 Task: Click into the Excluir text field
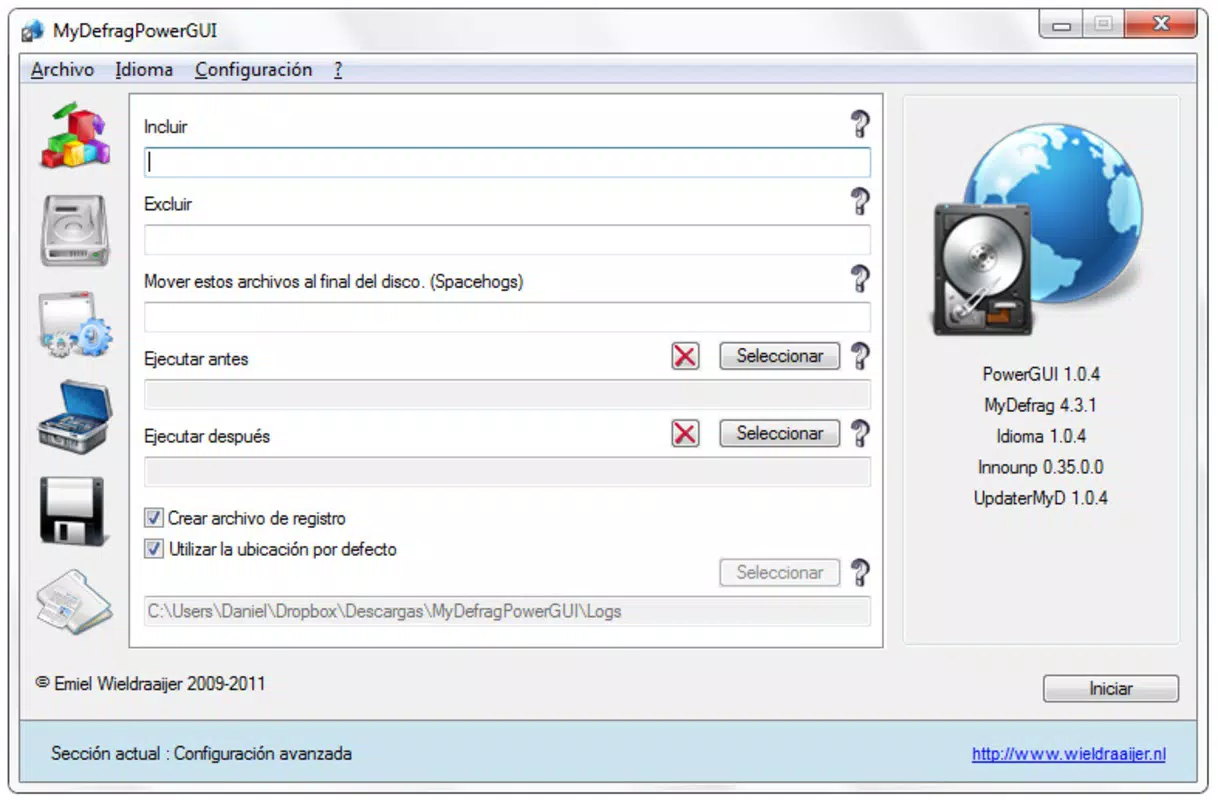click(507, 240)
